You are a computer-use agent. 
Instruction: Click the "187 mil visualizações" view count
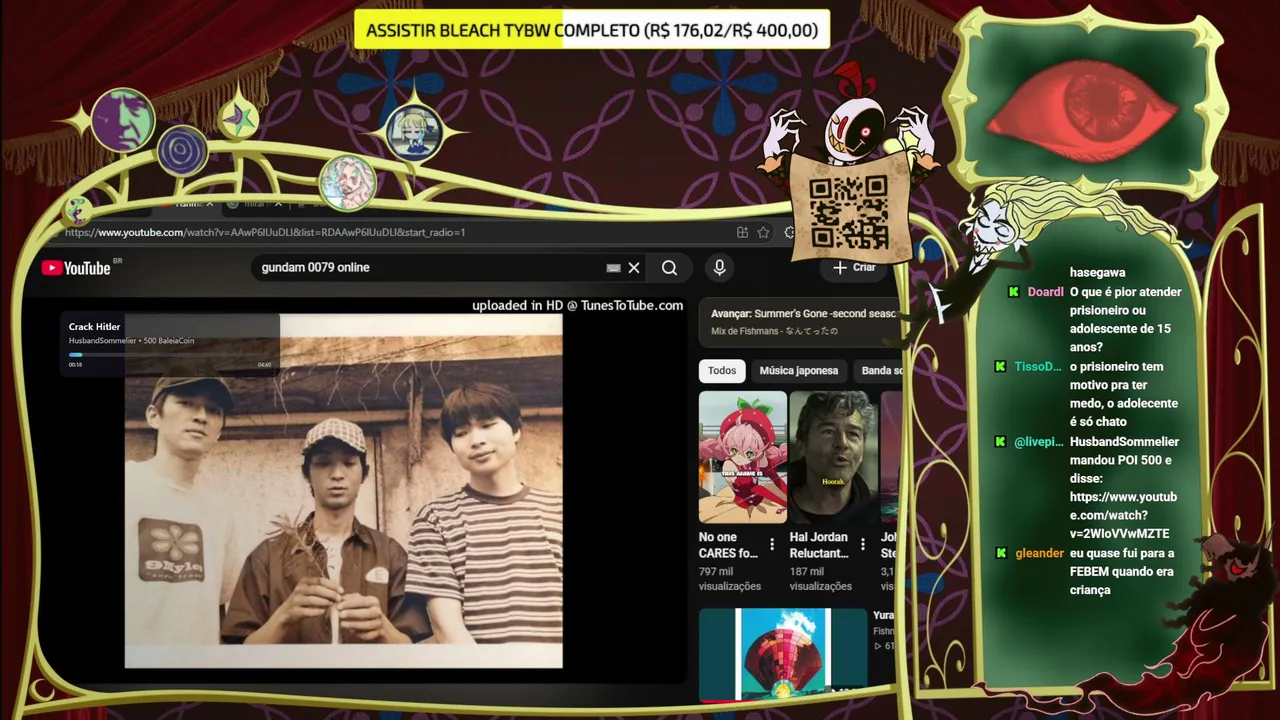coord(821,579)
